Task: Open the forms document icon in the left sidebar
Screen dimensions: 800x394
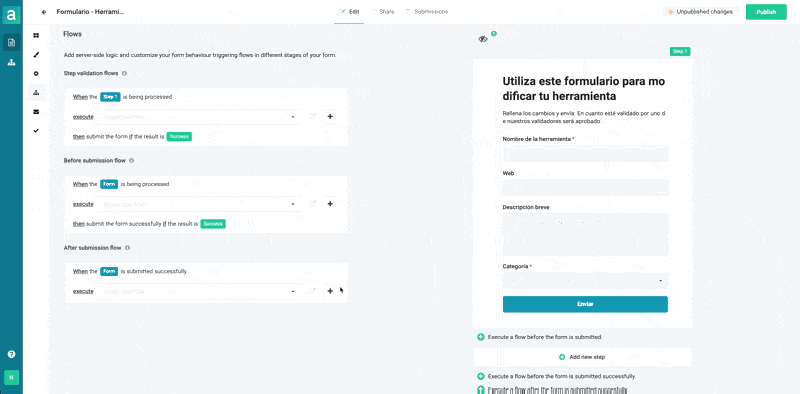Action: point(11,42)
